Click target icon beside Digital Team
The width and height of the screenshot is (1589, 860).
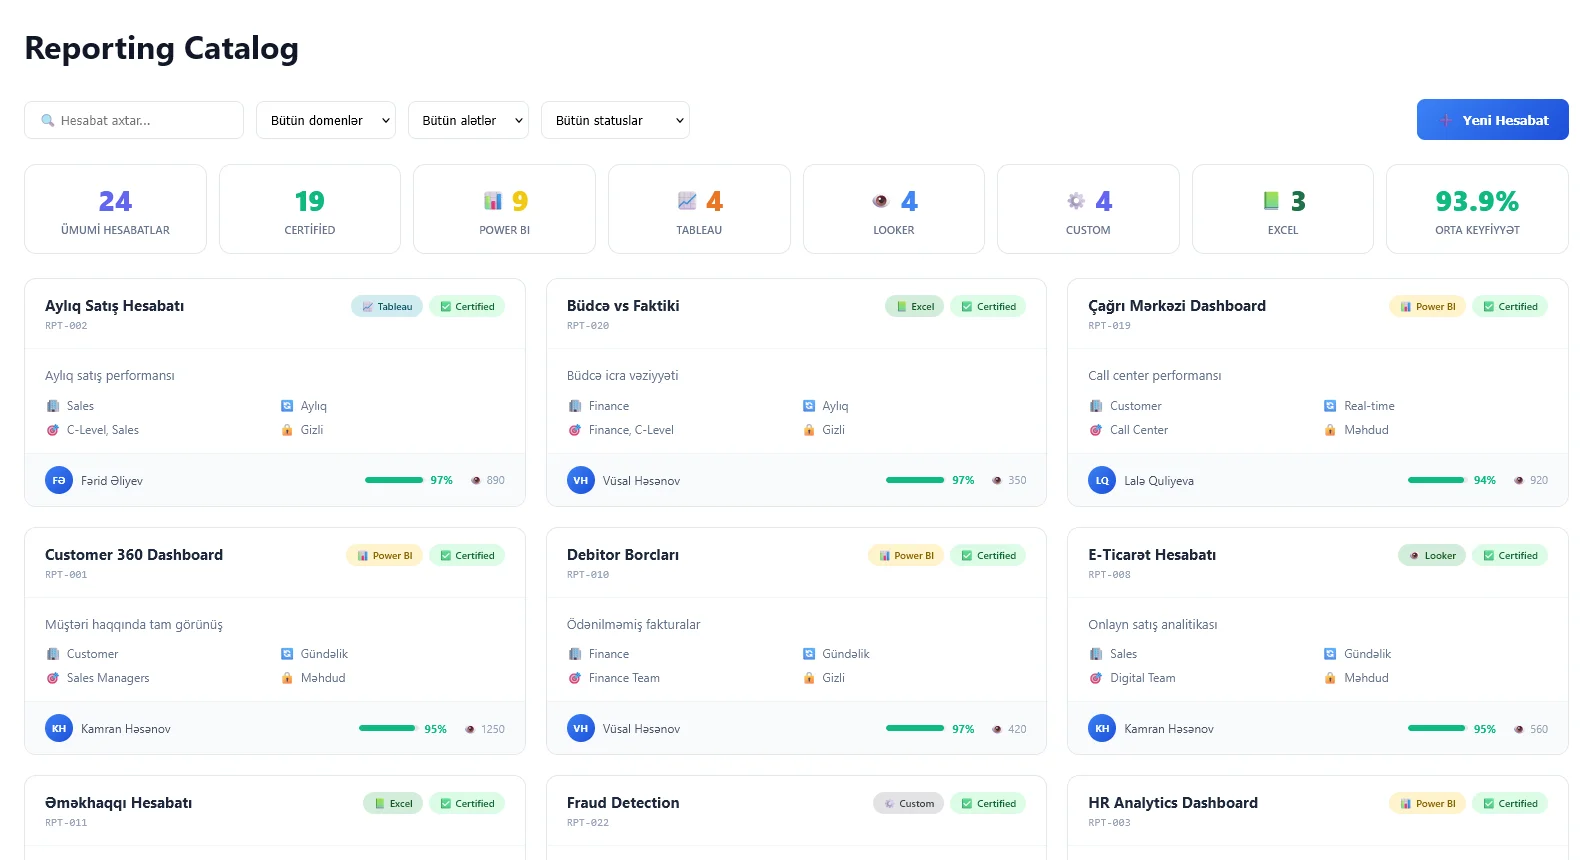pyautogui.click(x=1095, y=678)
